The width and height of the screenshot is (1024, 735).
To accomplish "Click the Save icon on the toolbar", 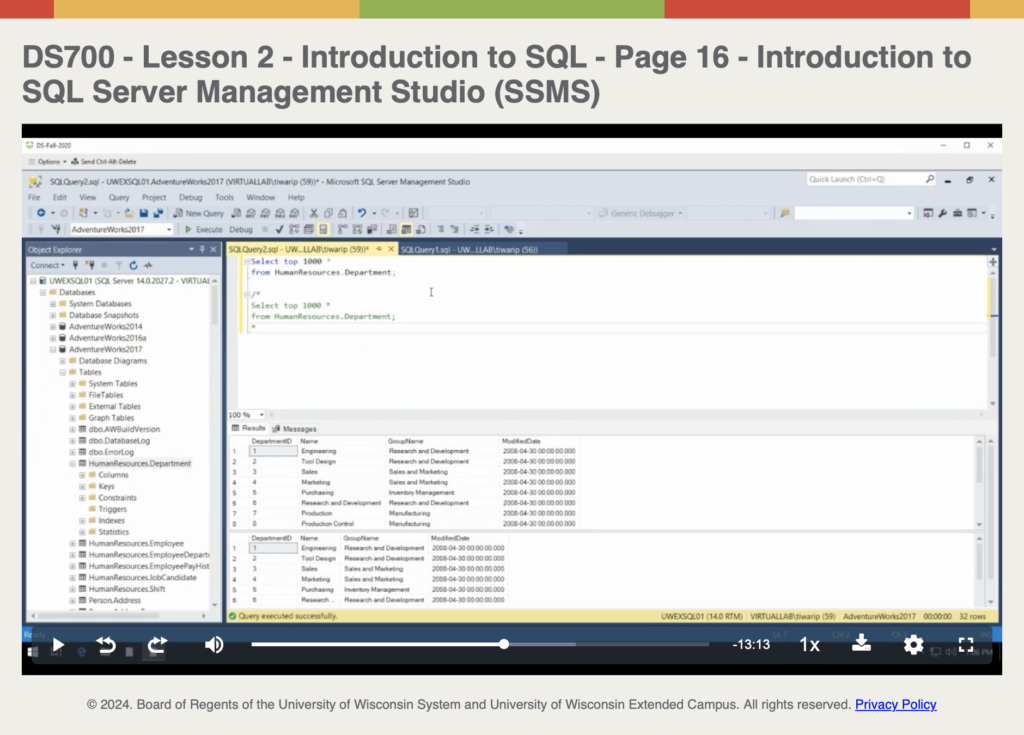I will [x=143, y=213].
